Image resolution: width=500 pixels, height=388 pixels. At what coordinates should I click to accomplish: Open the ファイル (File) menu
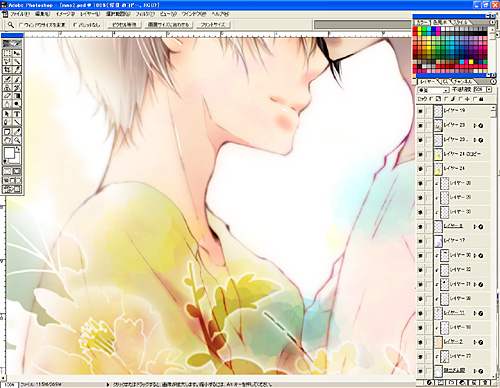pos(20,14)
